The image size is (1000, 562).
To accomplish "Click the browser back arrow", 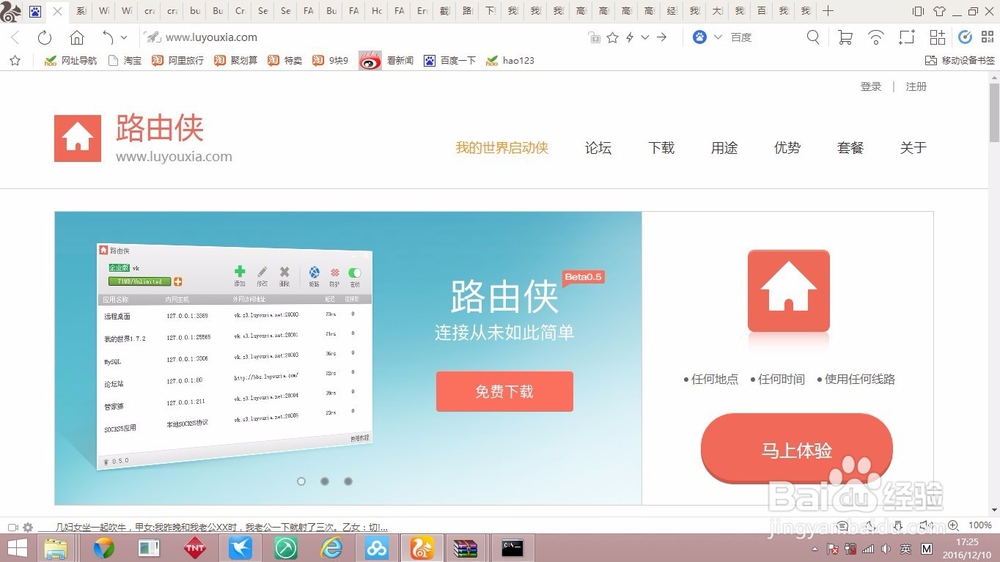I will click(x=15, y=38).
